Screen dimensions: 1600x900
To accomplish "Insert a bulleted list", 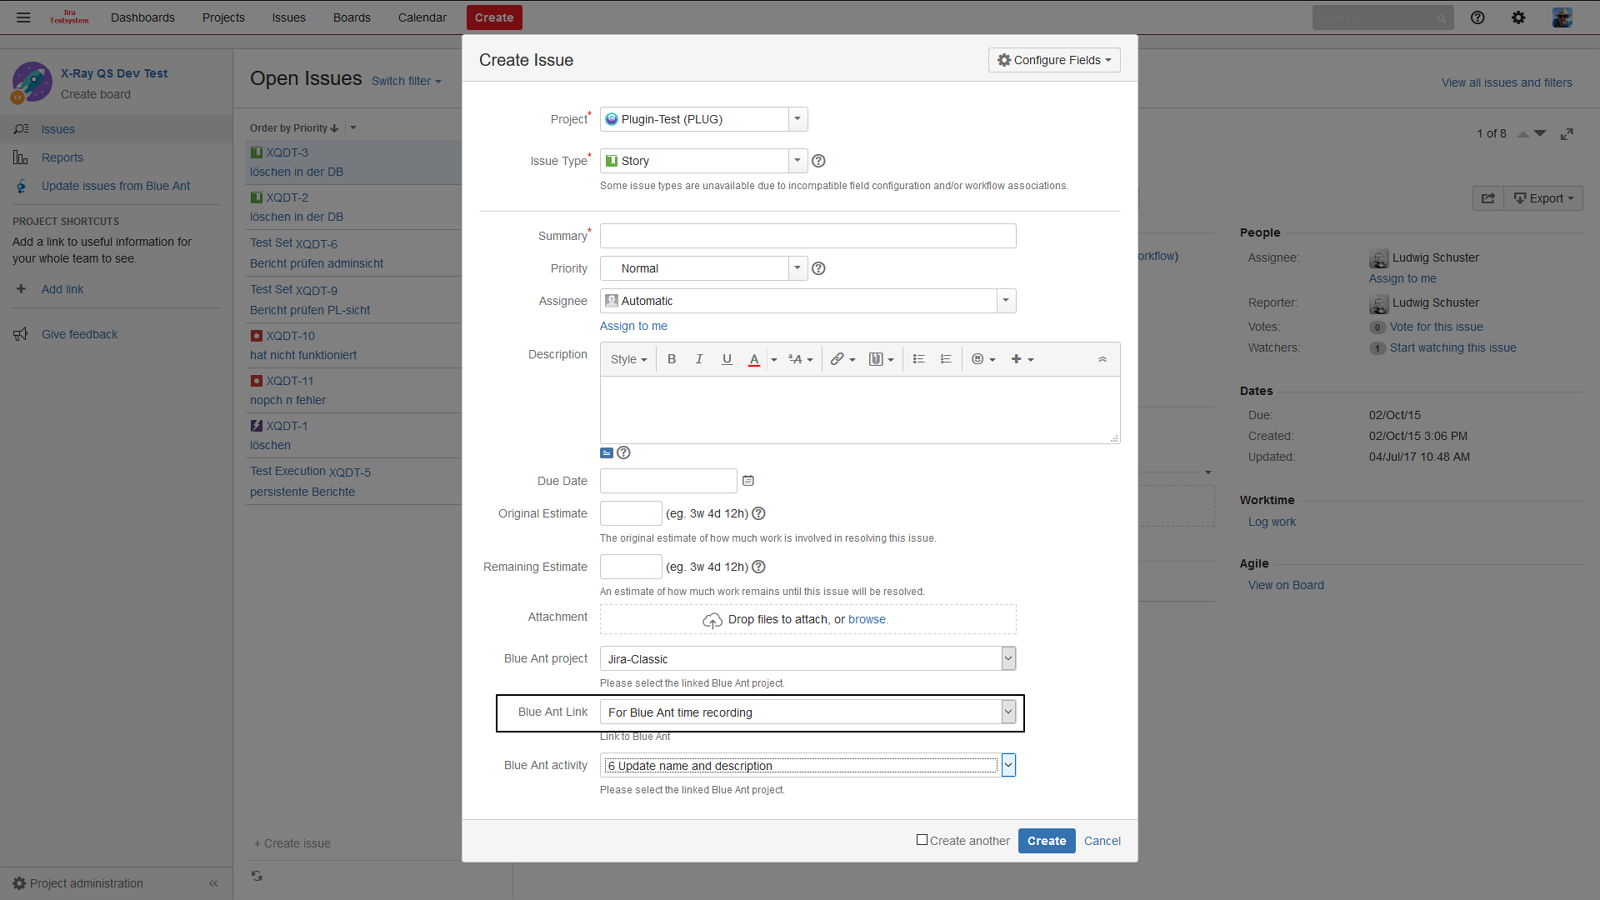I will [x=918, y=359].
